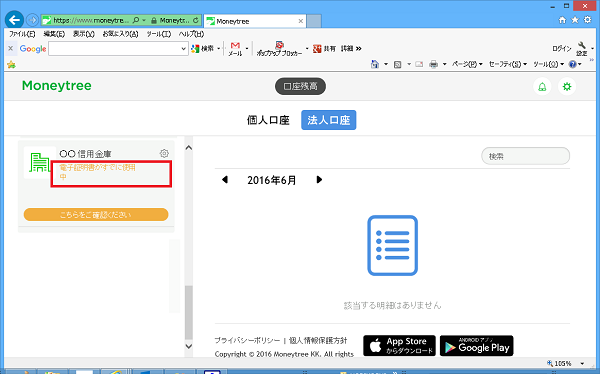The height and width of the screenshot is (374, 600).
Task: Click the ポップアップ ブロッカー icon
Action: point(279,49)
